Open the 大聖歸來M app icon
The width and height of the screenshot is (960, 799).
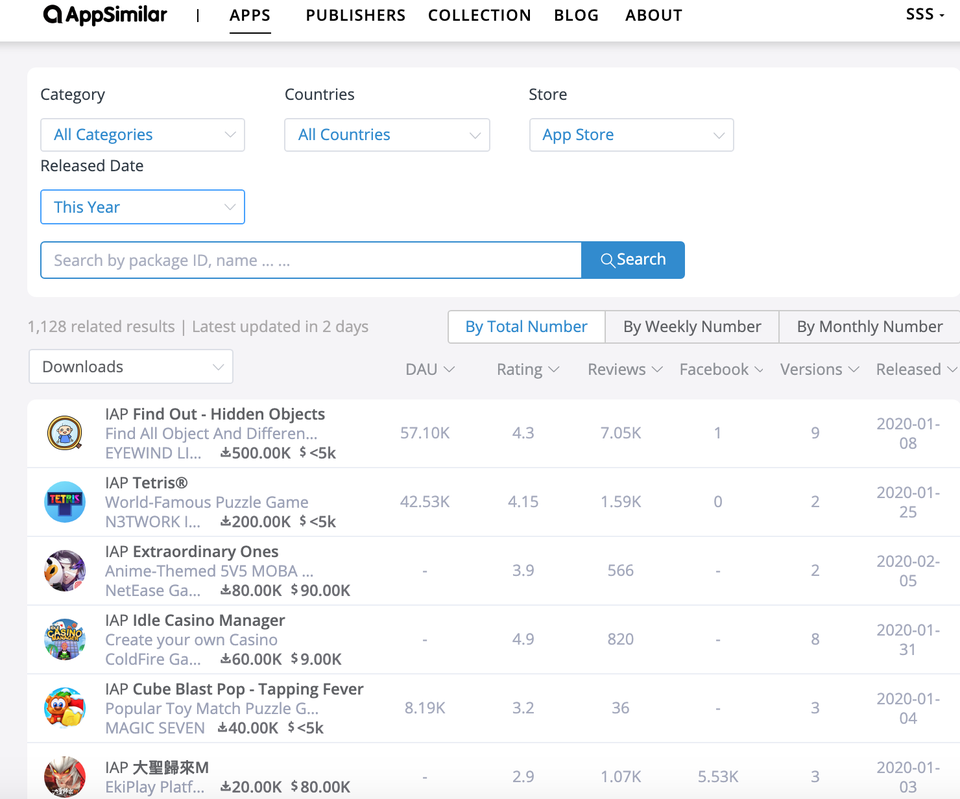pyautogui.click(x=65, y=776)
